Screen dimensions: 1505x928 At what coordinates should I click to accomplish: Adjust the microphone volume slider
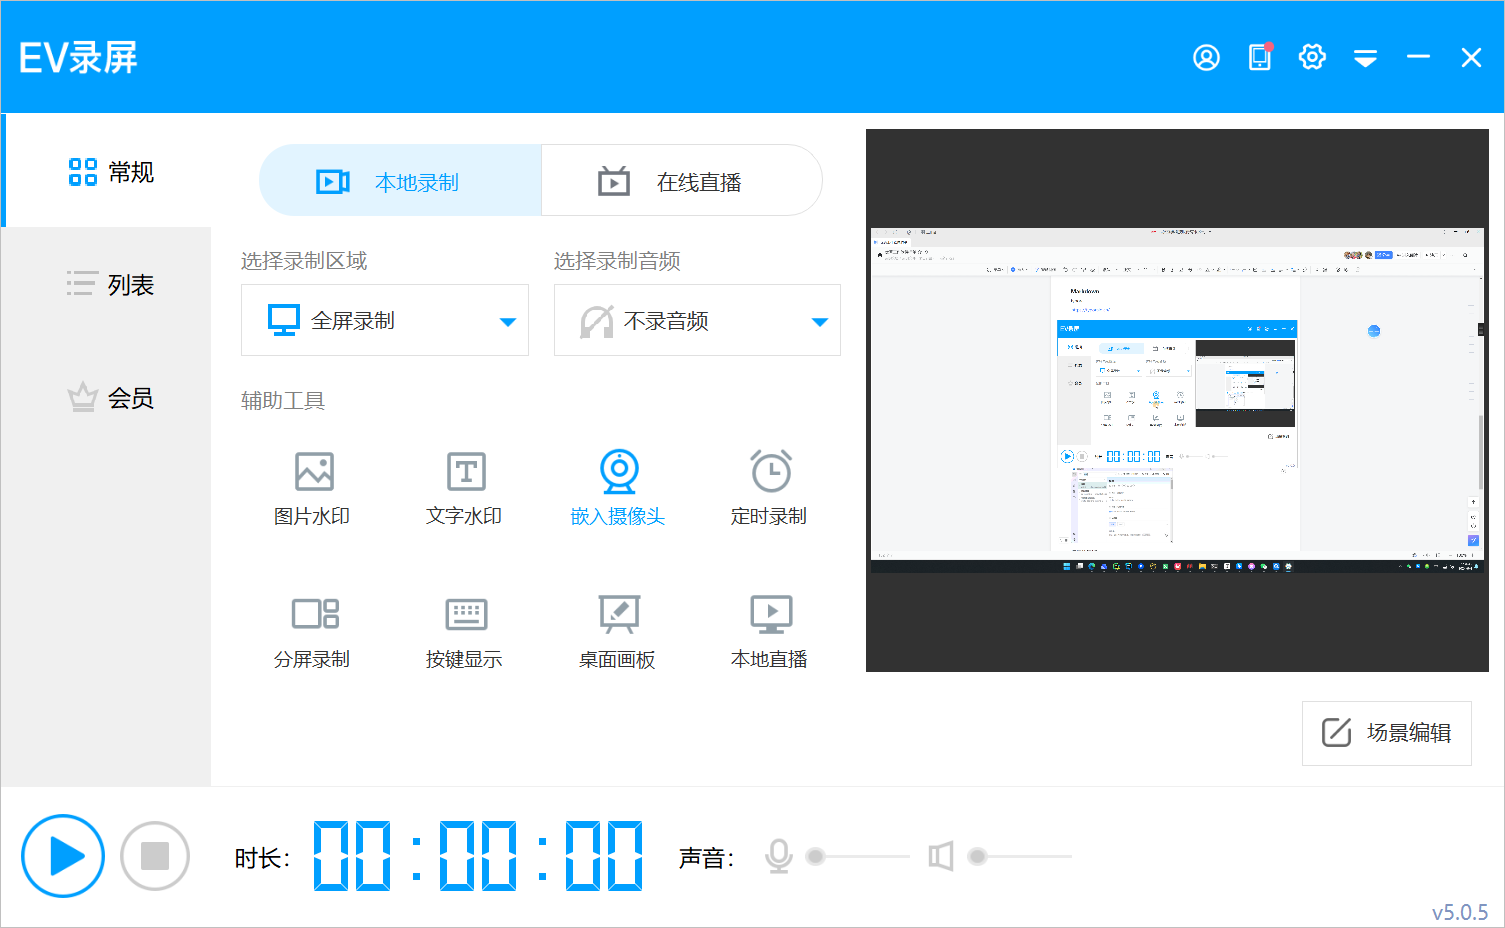pyautogui.click(x=860, y=856)
